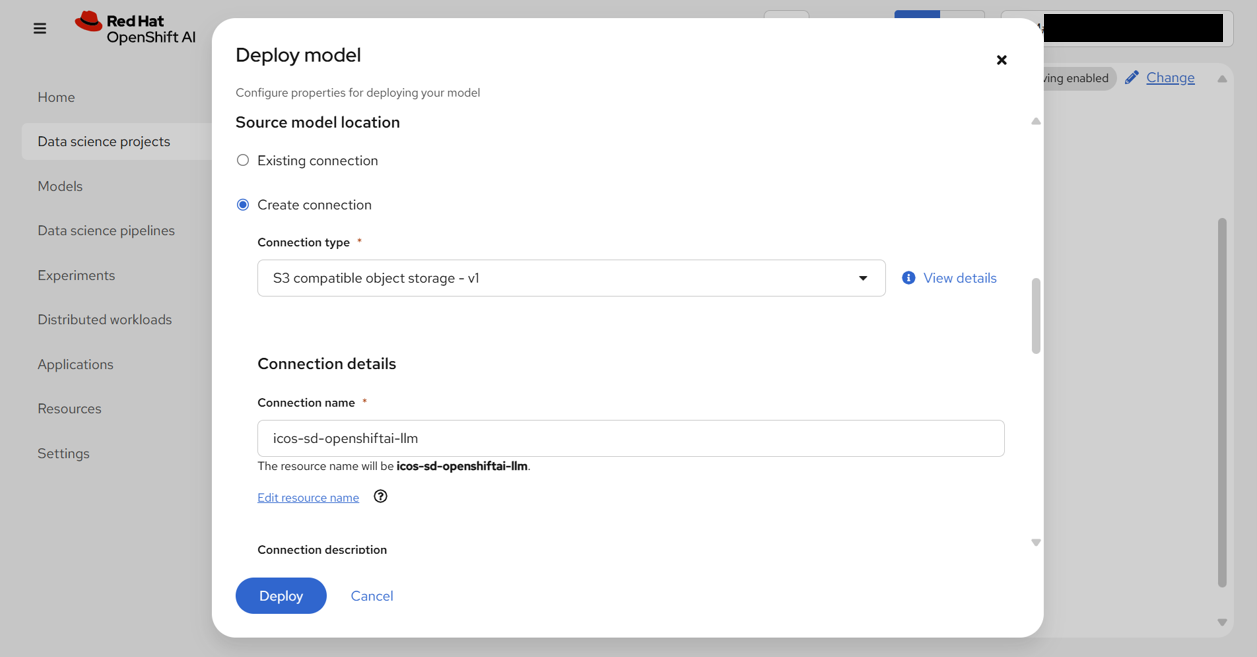Open the Connection type dropdown
This screenshot has width=1257, height=657.
click(x=571, y=278)
